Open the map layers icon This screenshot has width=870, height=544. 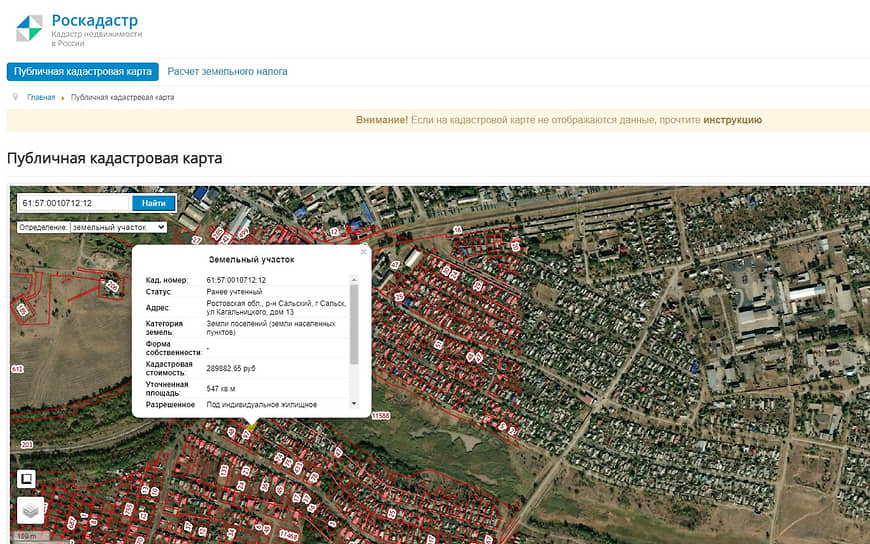31,510
